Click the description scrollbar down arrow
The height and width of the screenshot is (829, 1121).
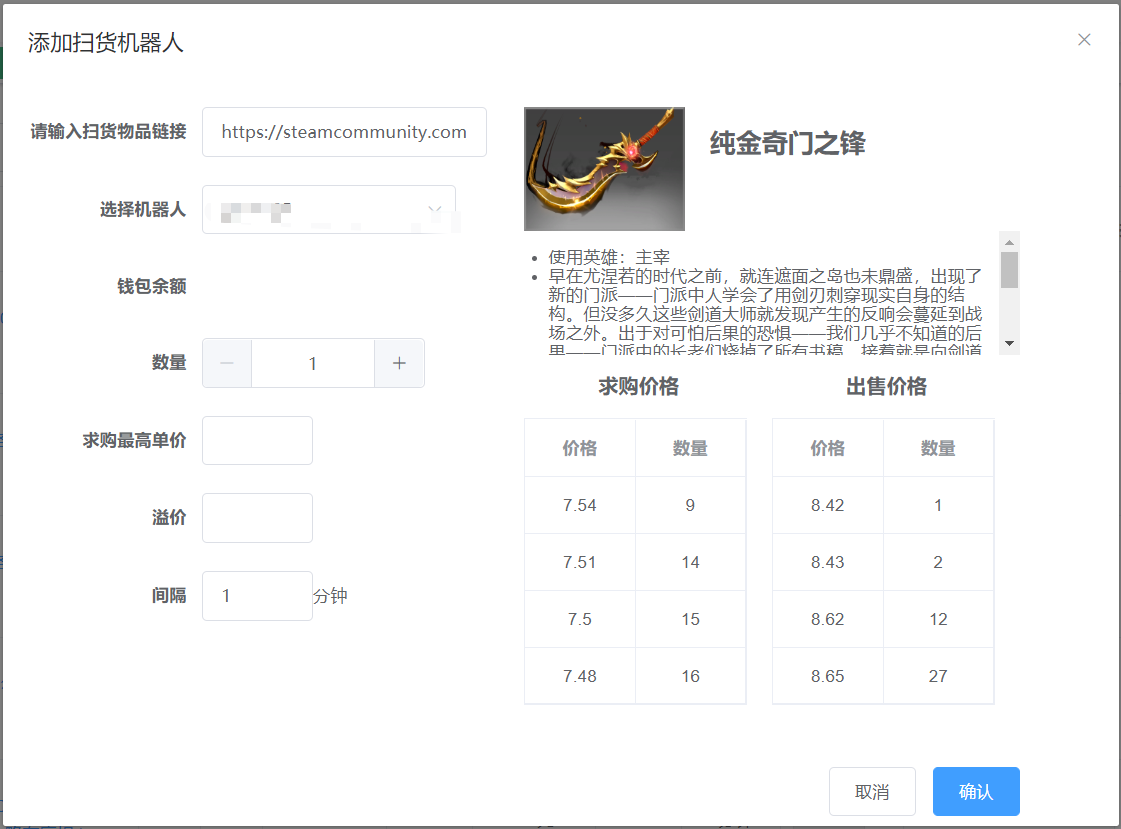pyautogui.click(x=1009, y=344)
